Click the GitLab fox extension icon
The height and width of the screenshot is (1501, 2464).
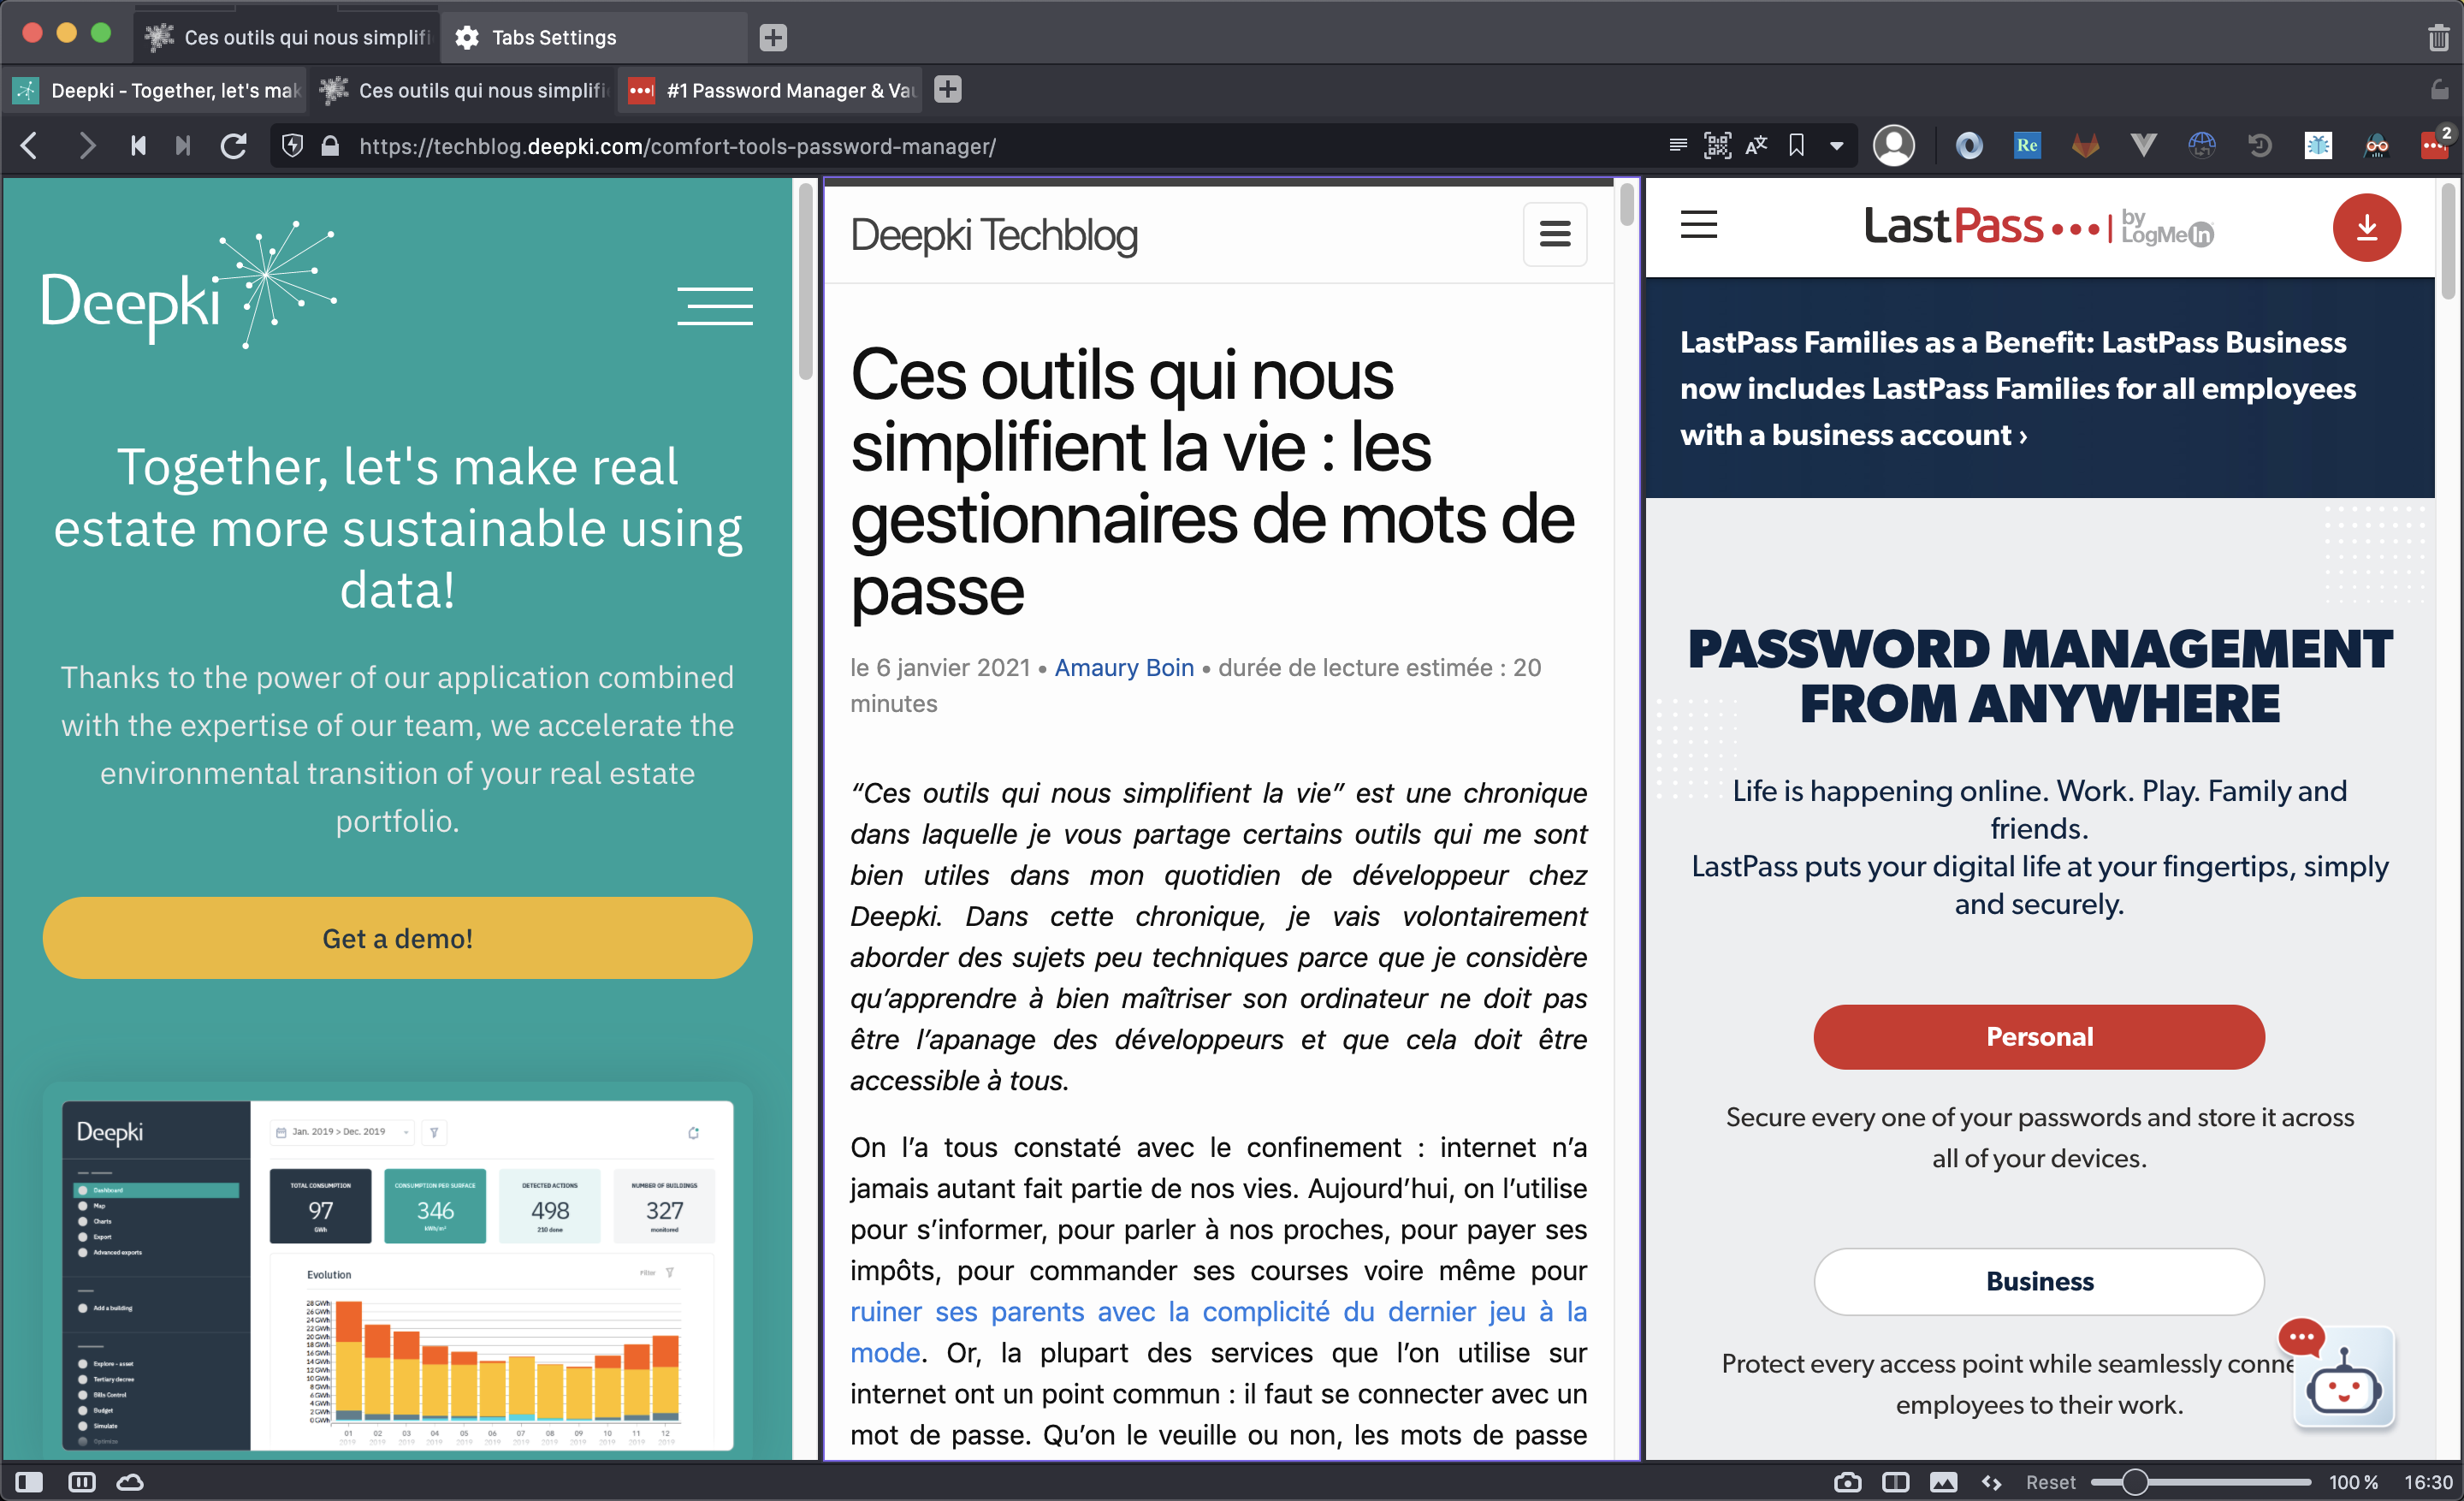(x=2085, y=146)
